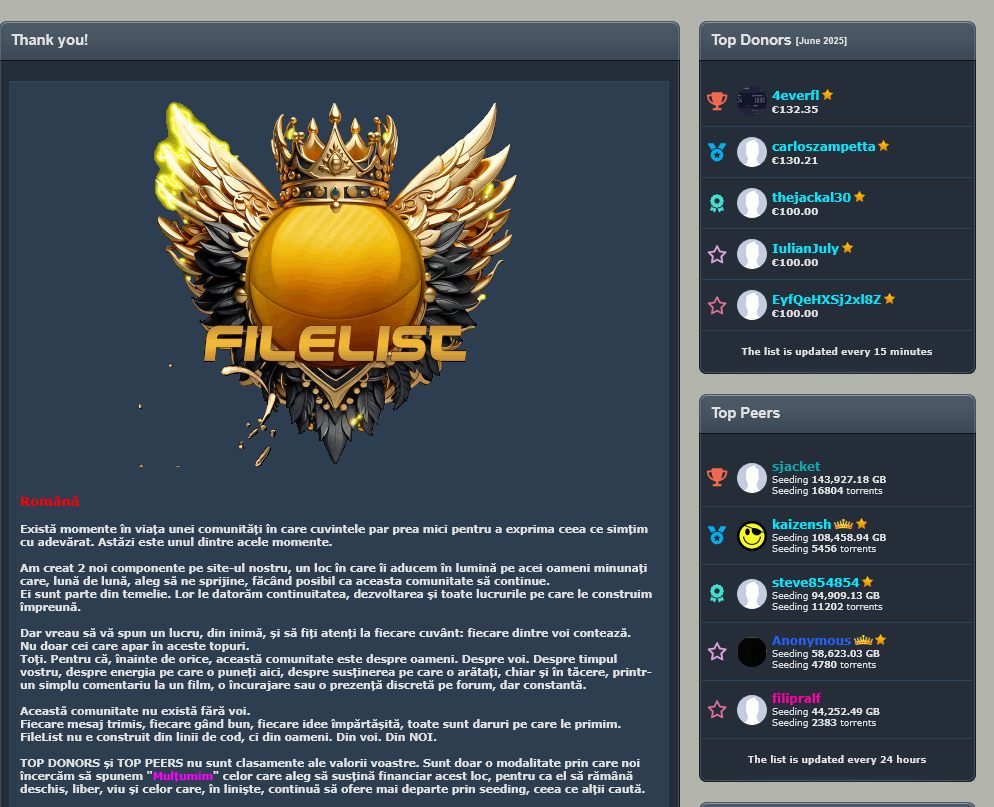Click kaizensh's smiley face avatar

(752, 536)
